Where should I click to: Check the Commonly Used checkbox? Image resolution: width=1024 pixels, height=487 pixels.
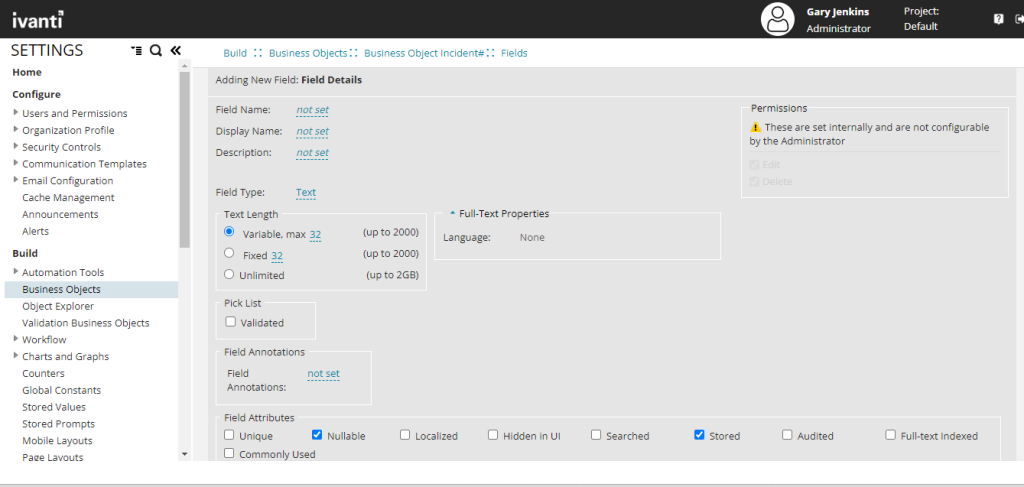[229, 453]
